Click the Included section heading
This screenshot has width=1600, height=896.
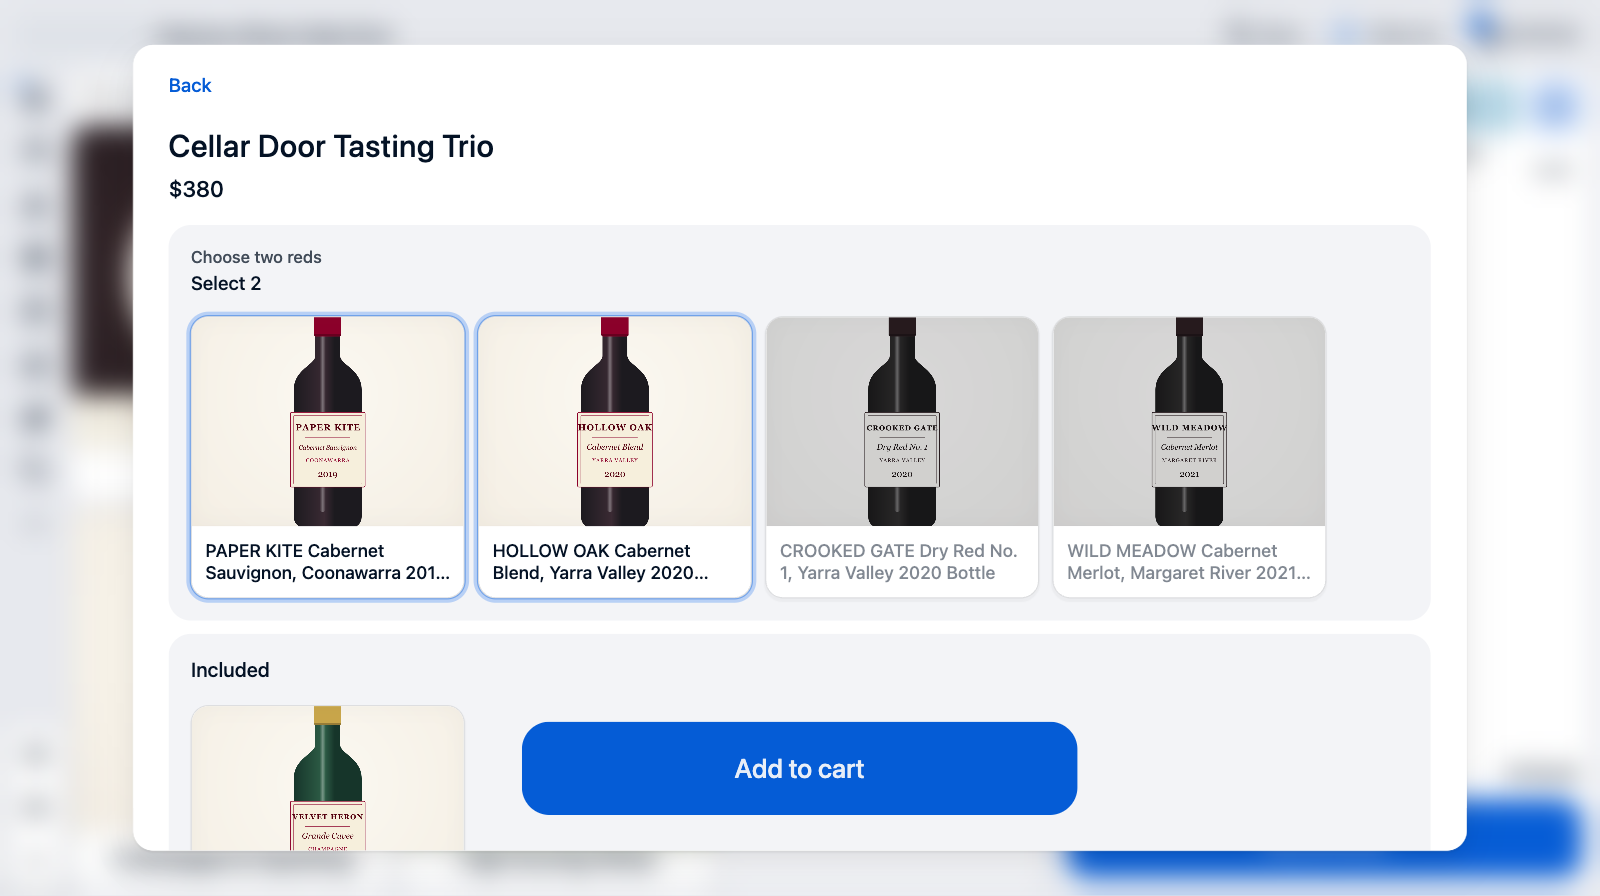click(x=230, y=670)
